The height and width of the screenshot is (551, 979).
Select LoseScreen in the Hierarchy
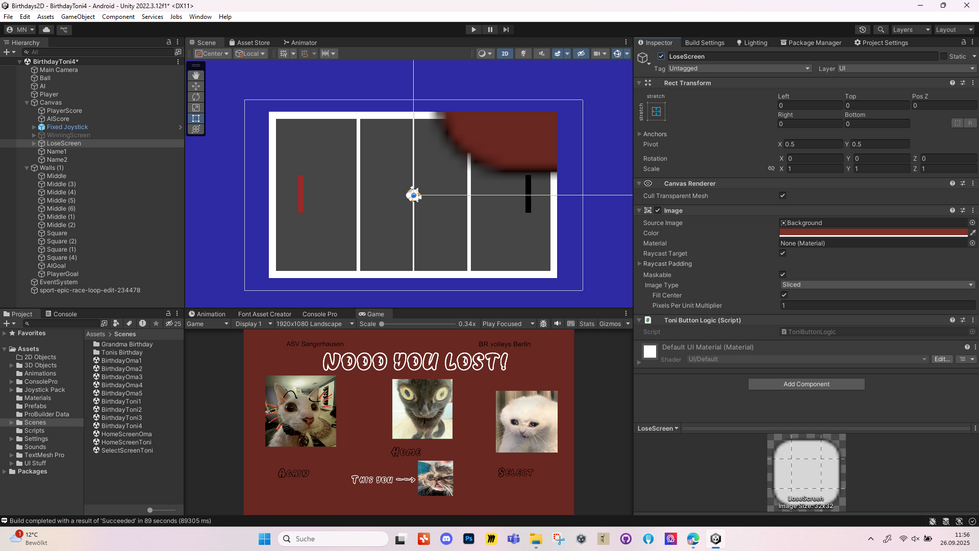coord(64,144)
